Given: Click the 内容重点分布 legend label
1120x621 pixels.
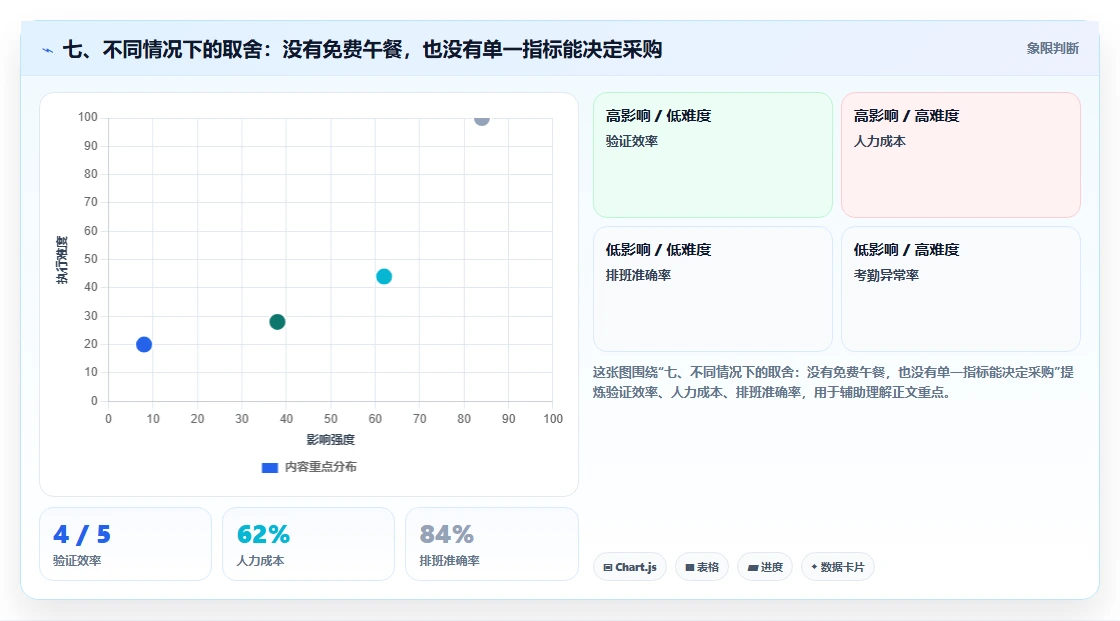Looking at the screenshot, I should coord(321,467).
